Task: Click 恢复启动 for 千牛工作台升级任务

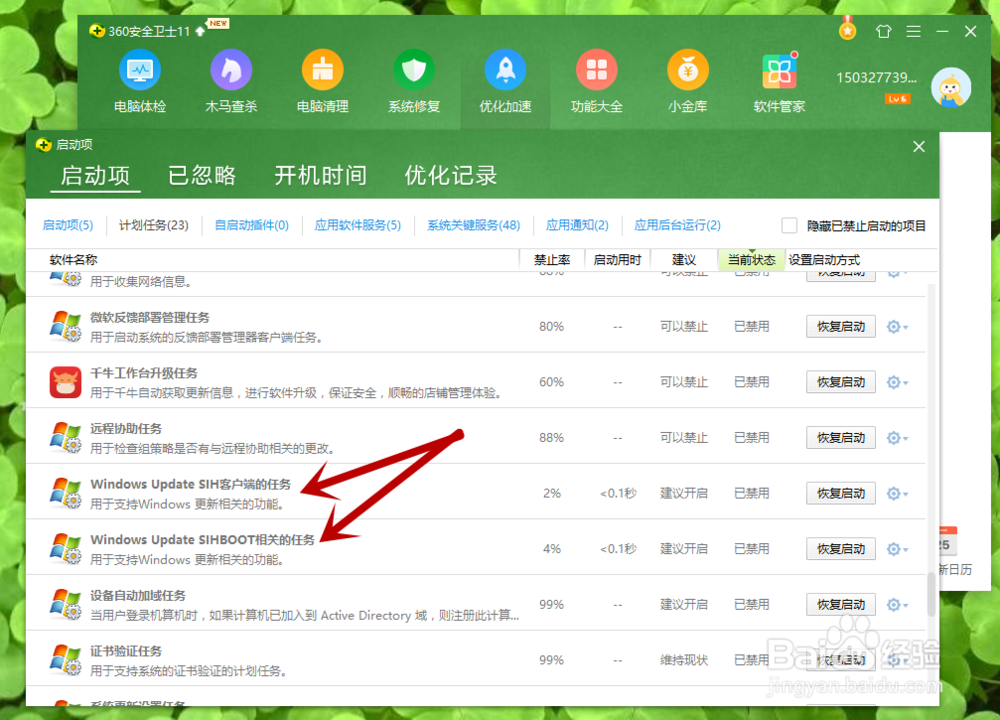Action: (841, 382)
